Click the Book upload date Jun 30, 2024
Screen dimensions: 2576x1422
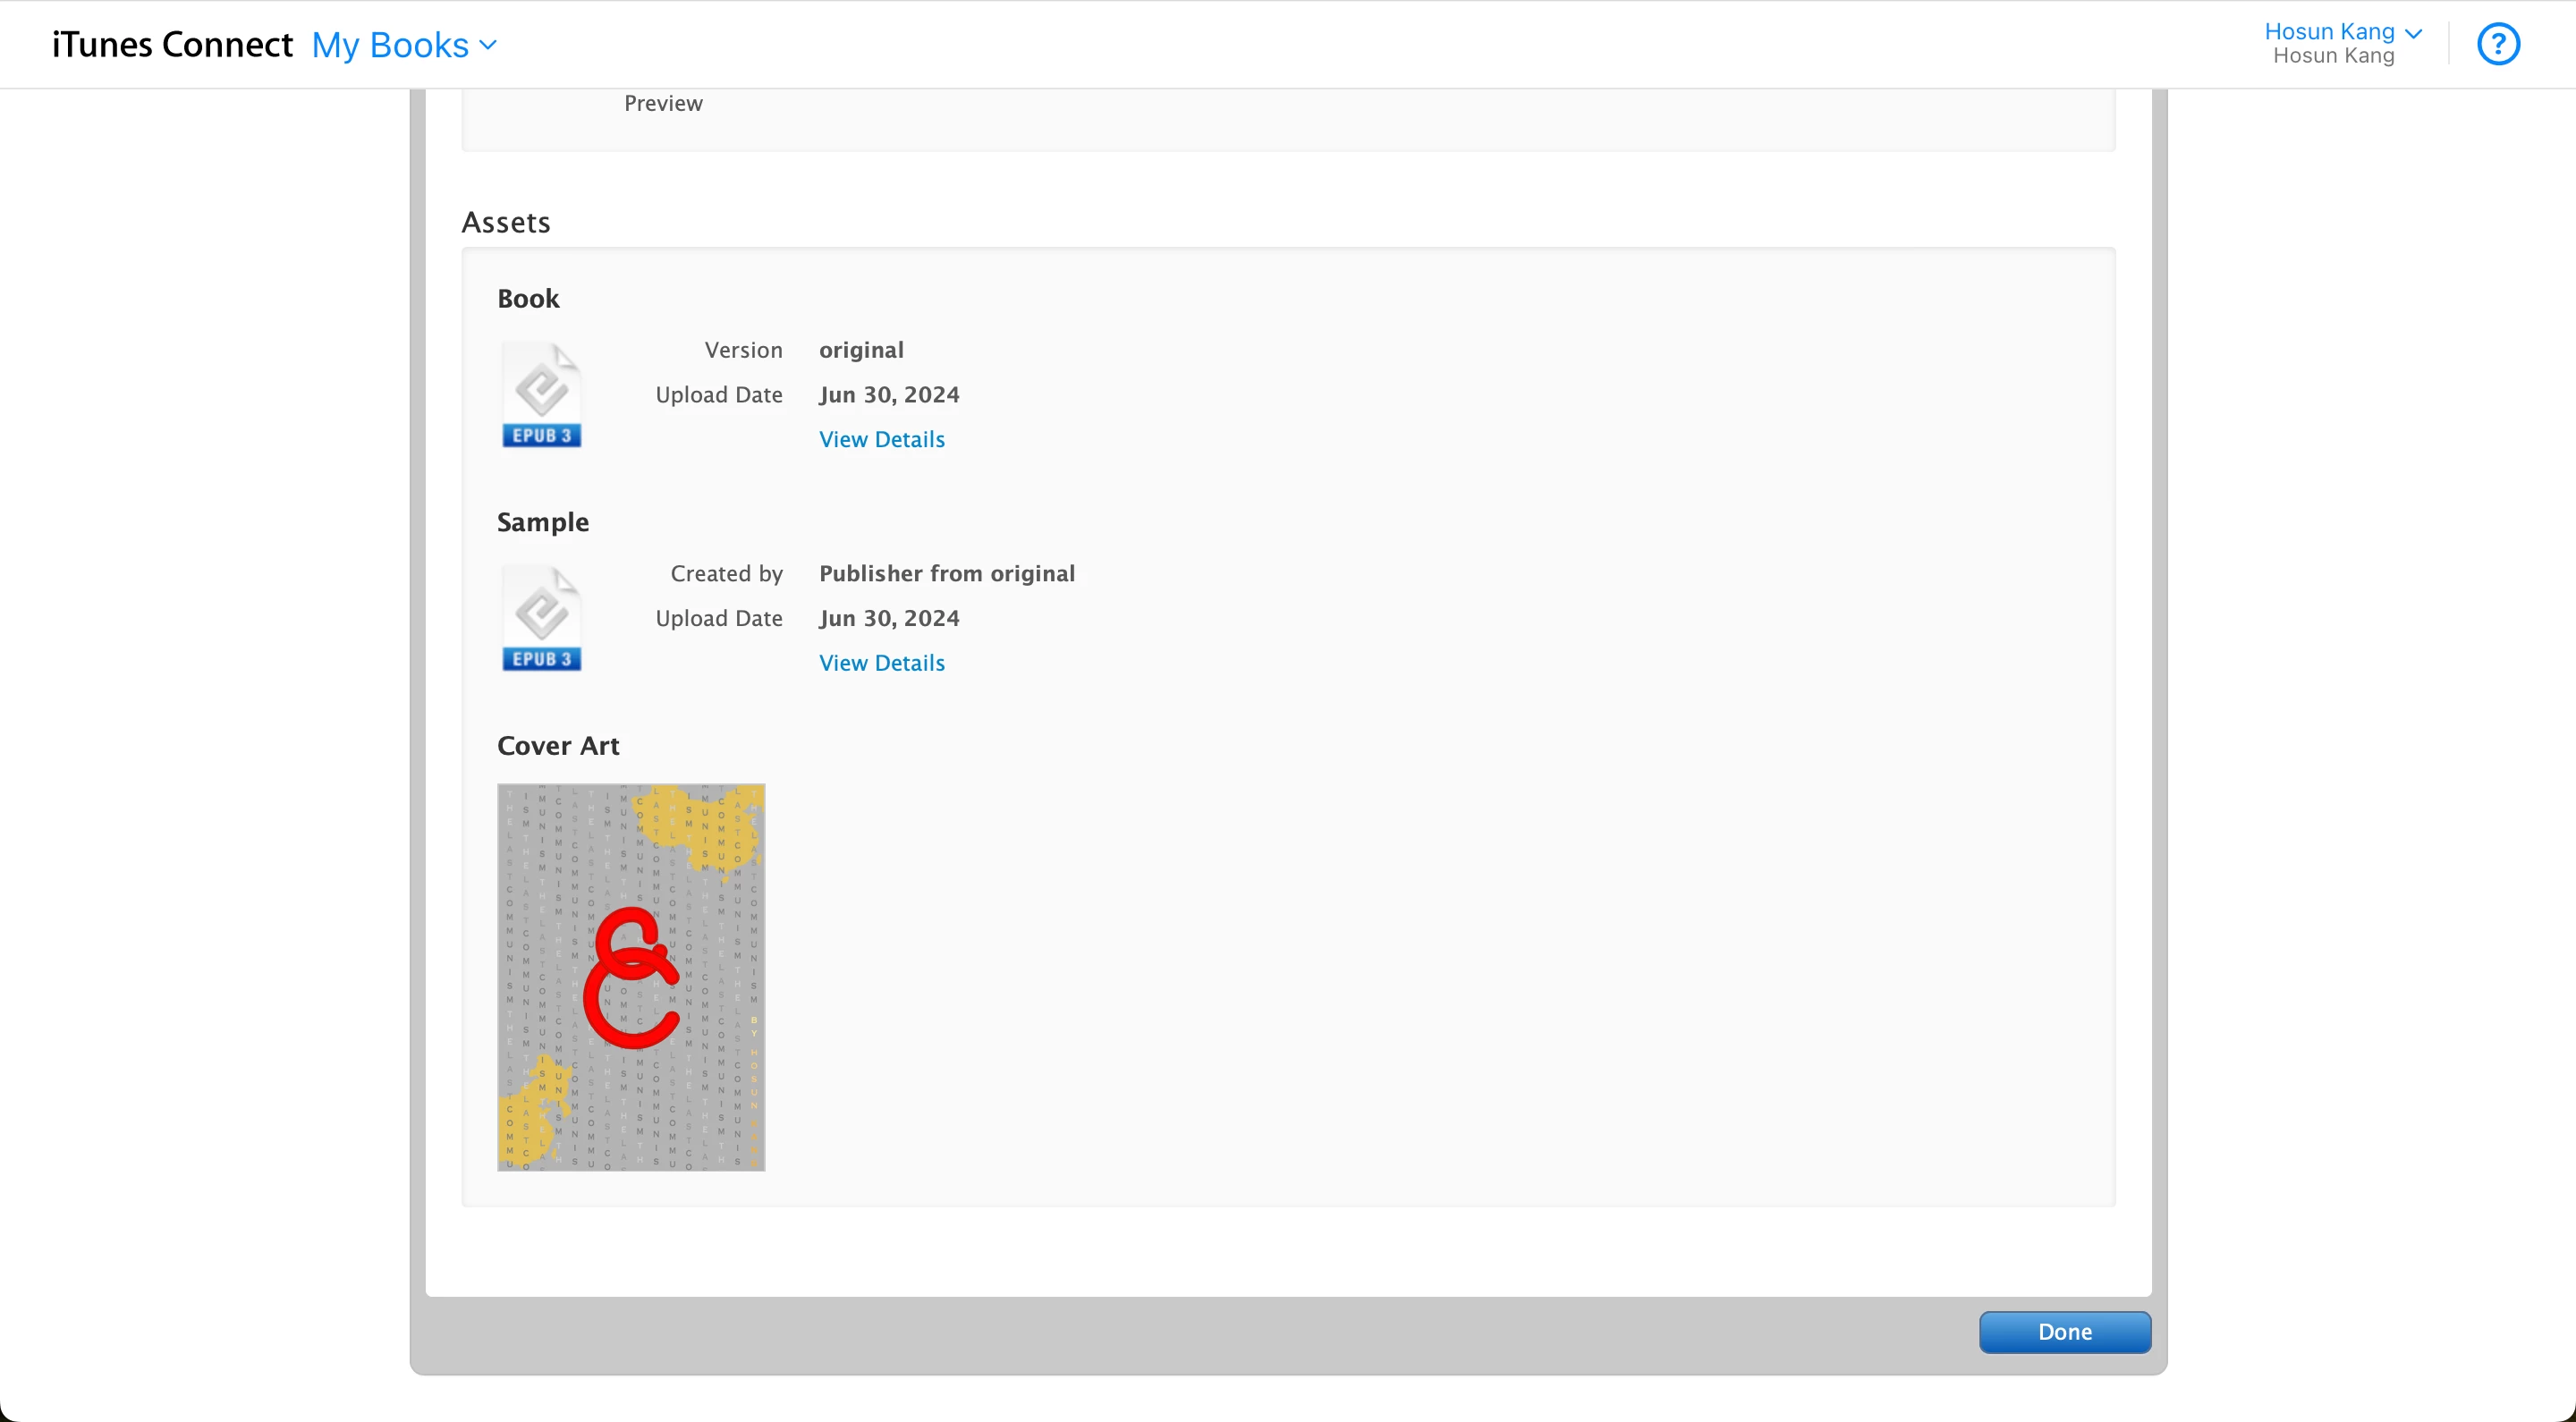pyautogui.click(x=888, y=395)
